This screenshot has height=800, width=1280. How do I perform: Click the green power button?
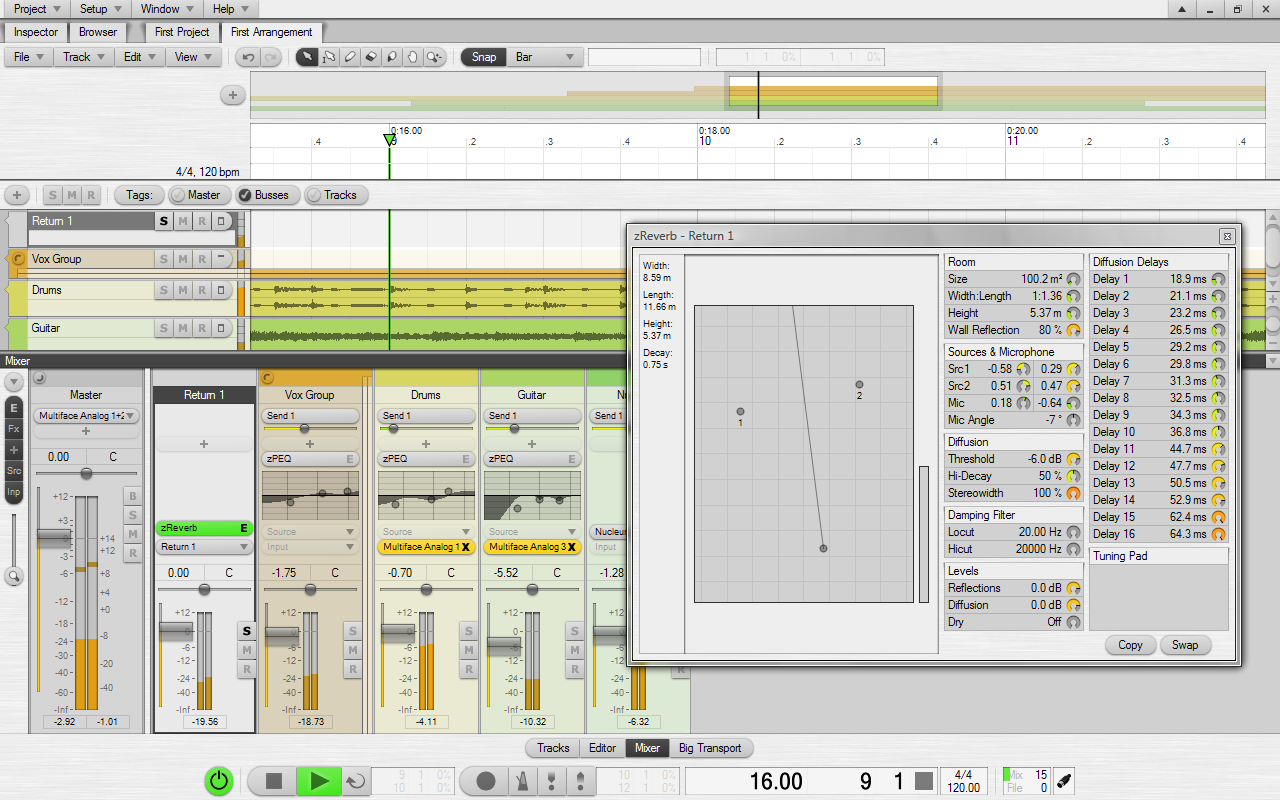tap(219, 781)
